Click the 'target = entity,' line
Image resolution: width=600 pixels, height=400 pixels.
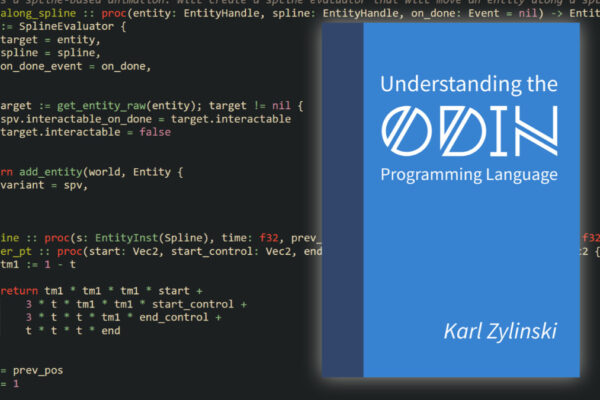(50, 40)
